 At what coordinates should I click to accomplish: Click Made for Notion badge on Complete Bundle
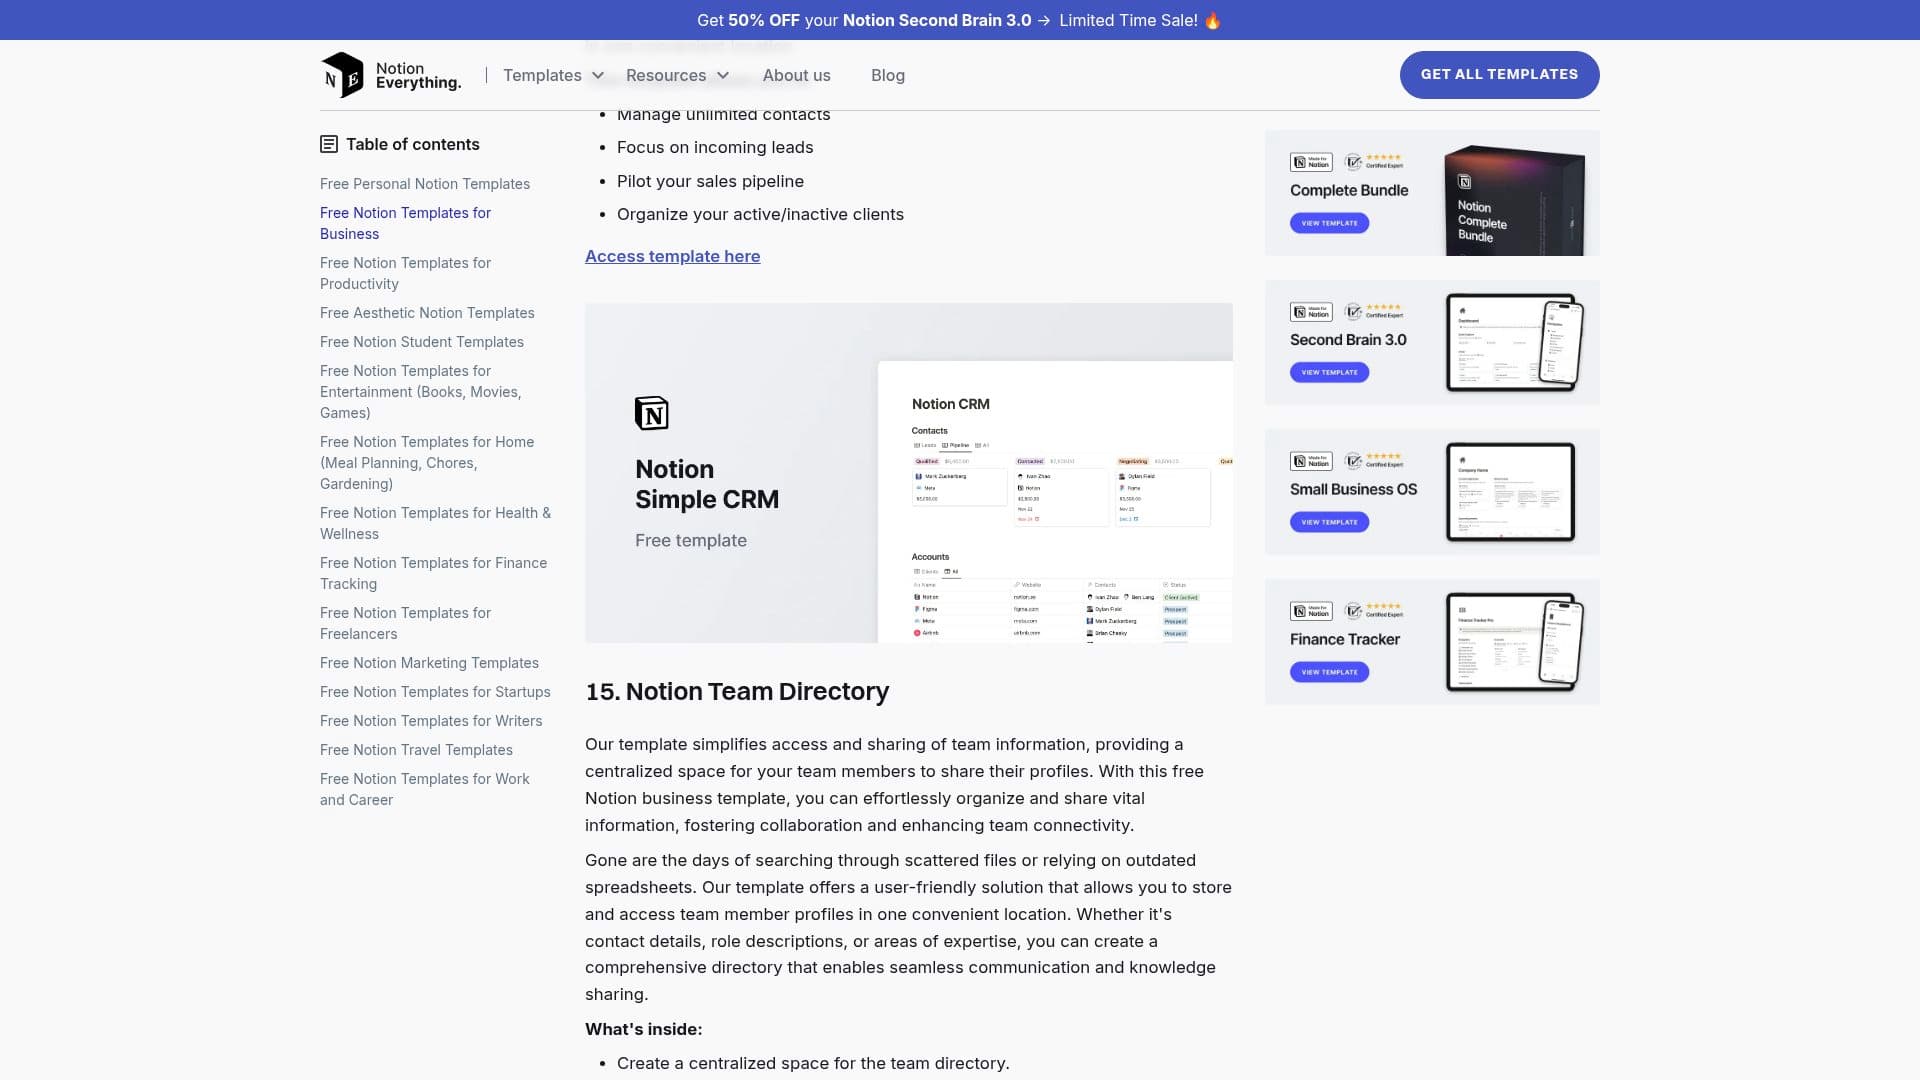[x=1311, y=162]
